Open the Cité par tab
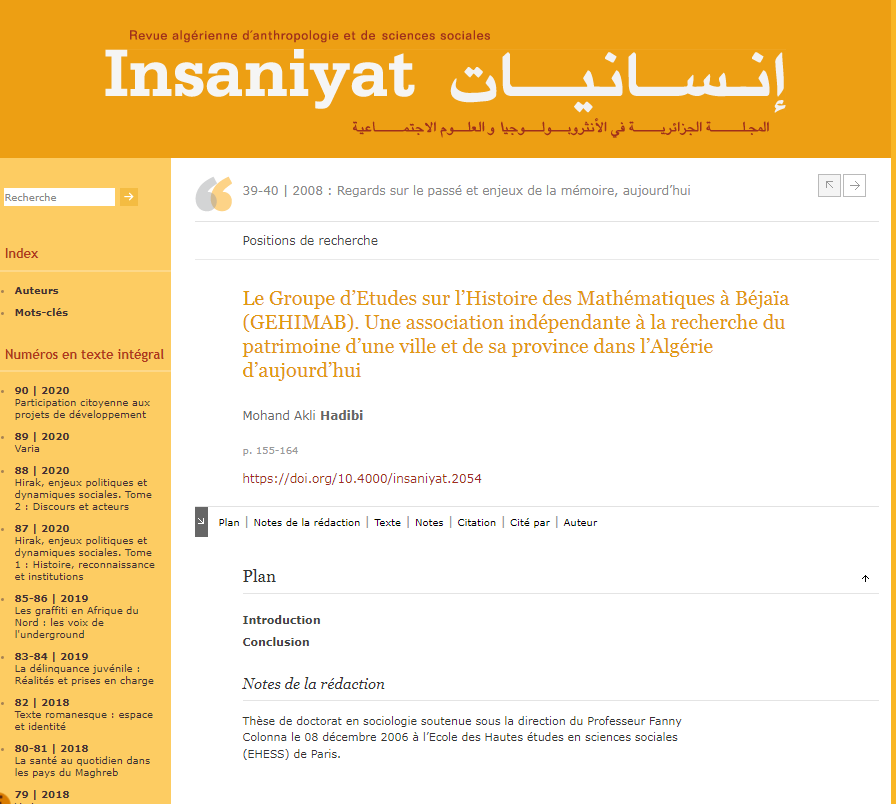Image resolution: width=896 pixels, height=804 pixels. pos(530,522)
